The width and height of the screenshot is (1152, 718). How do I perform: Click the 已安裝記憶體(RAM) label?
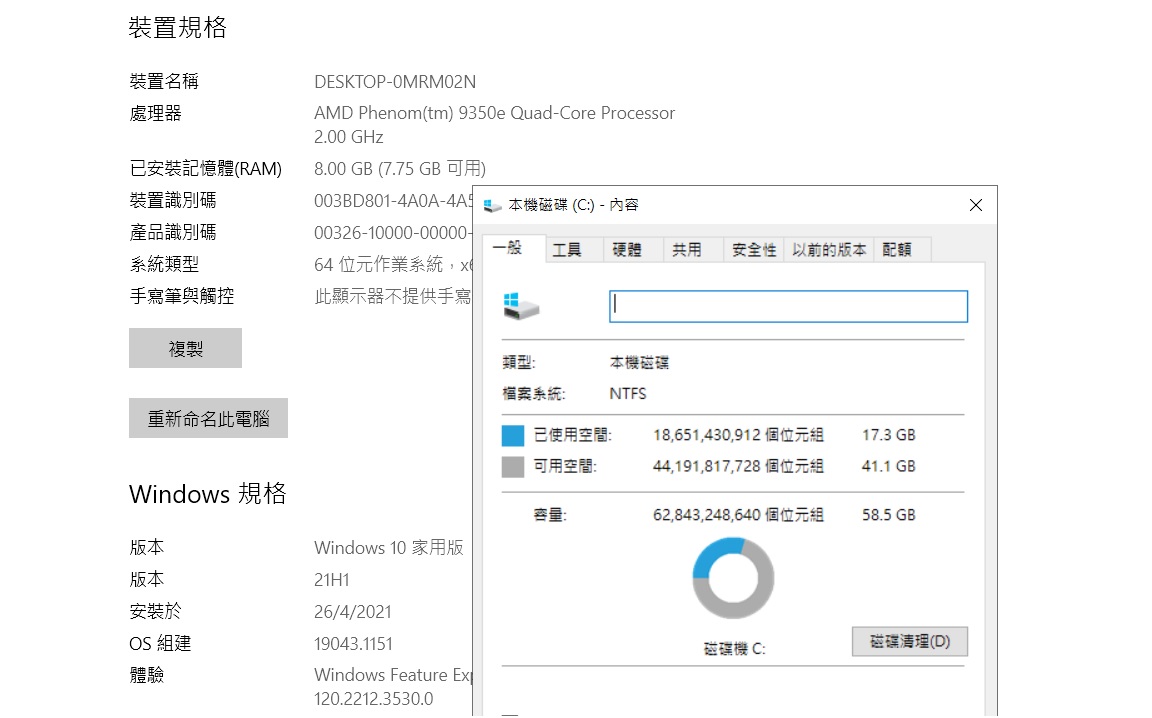[206, 169]
